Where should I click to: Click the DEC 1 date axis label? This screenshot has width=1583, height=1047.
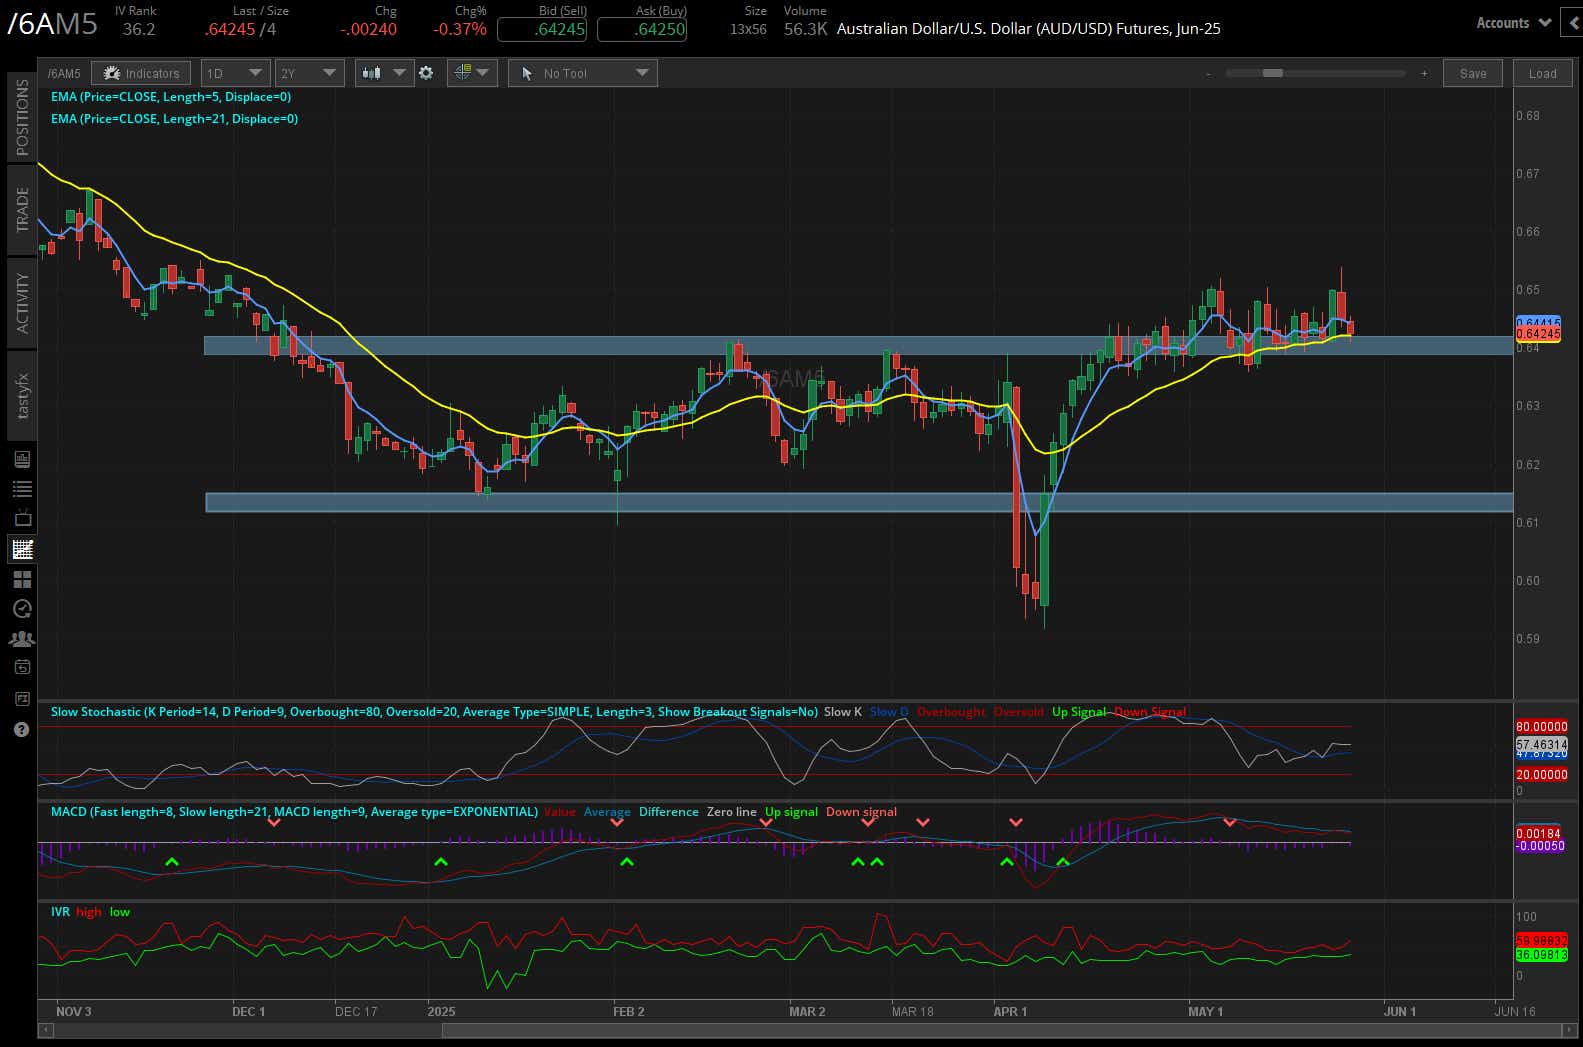point(248,1011)
